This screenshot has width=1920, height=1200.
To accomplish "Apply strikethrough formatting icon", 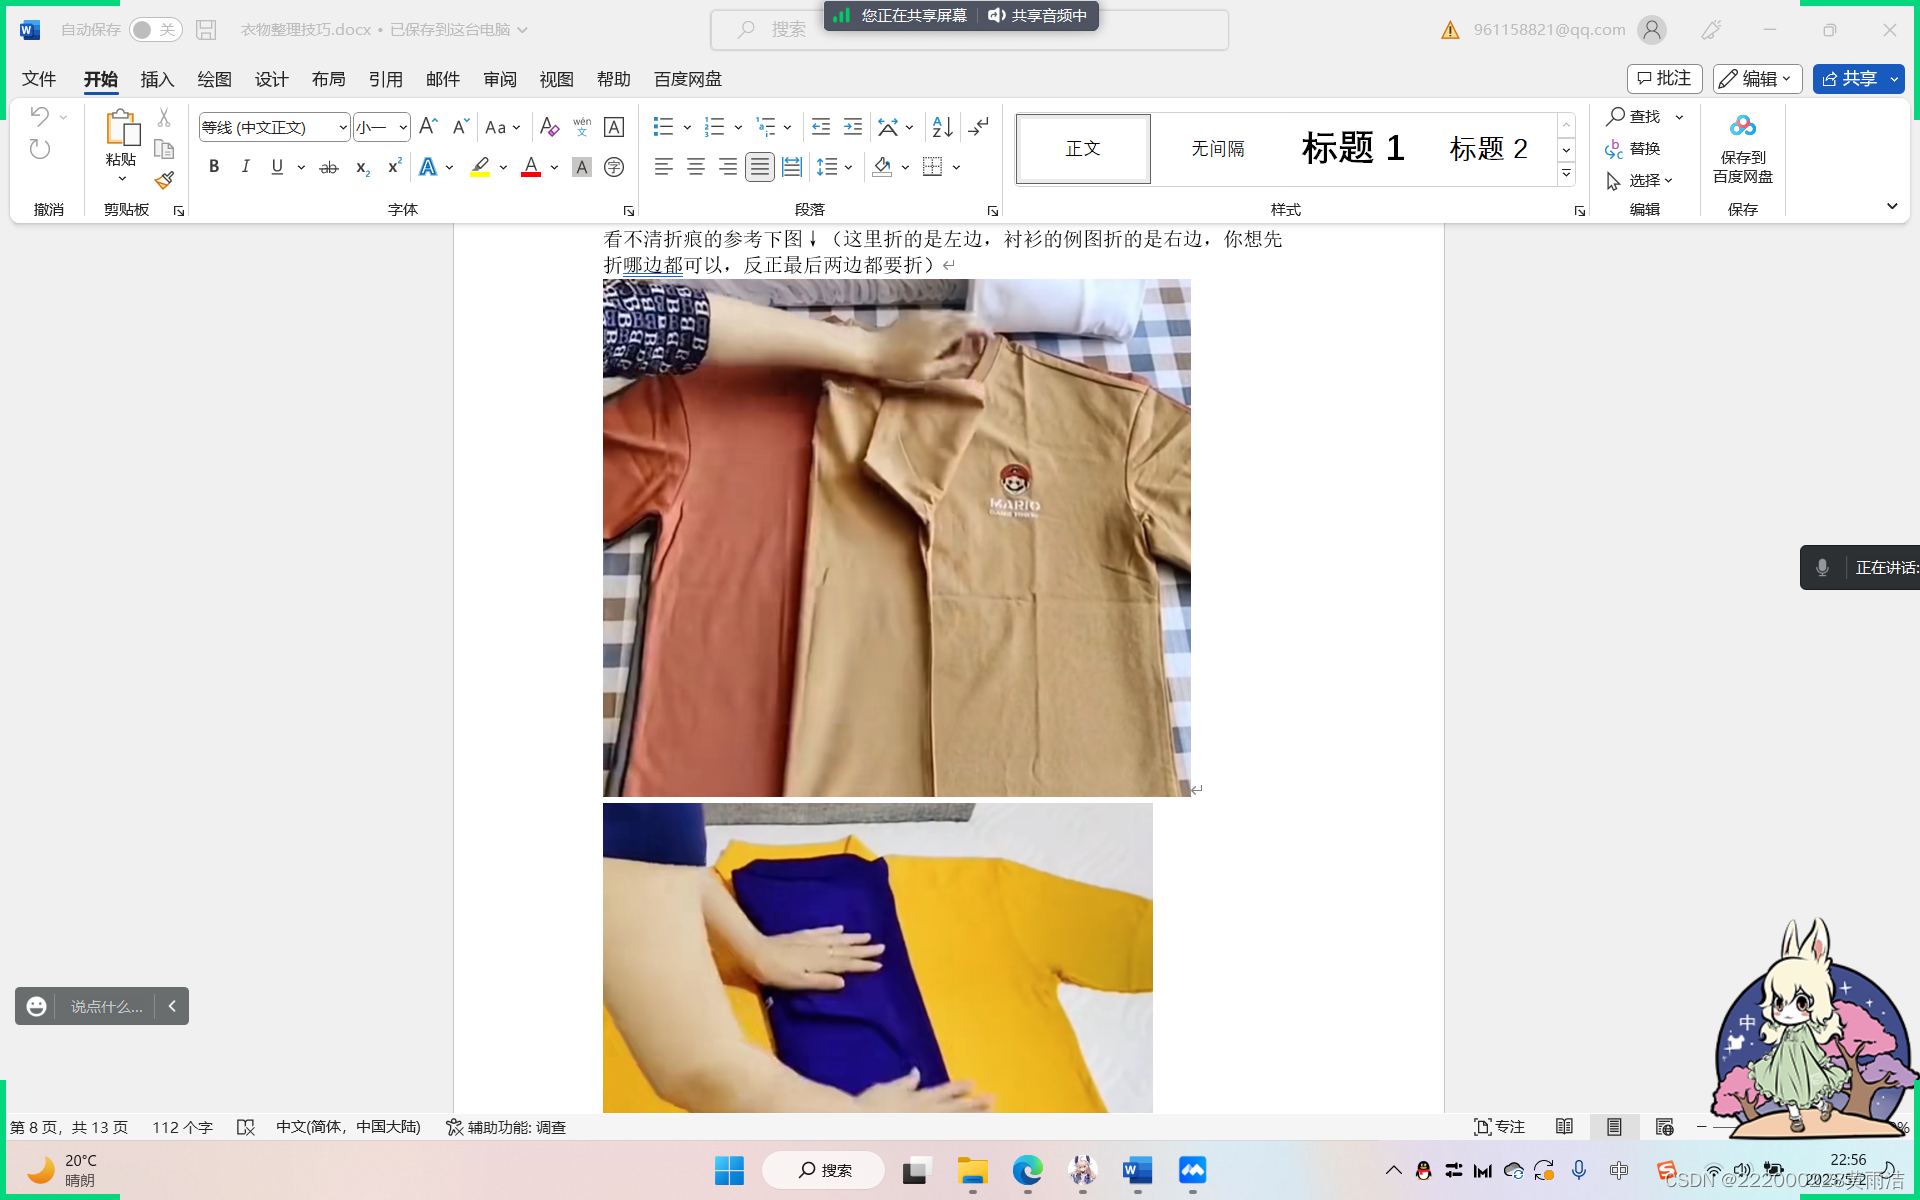I will (328, 168).
